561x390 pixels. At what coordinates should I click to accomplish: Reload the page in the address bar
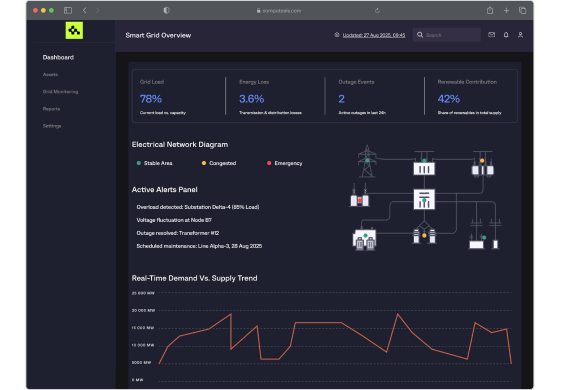[377, 10]
